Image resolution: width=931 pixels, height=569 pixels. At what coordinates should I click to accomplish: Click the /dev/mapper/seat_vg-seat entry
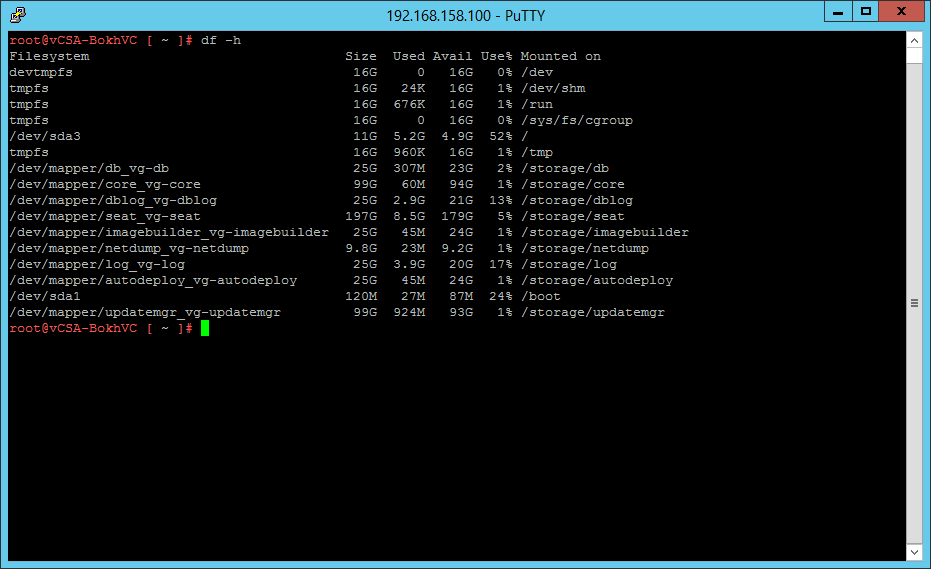(x=105, y=216)
